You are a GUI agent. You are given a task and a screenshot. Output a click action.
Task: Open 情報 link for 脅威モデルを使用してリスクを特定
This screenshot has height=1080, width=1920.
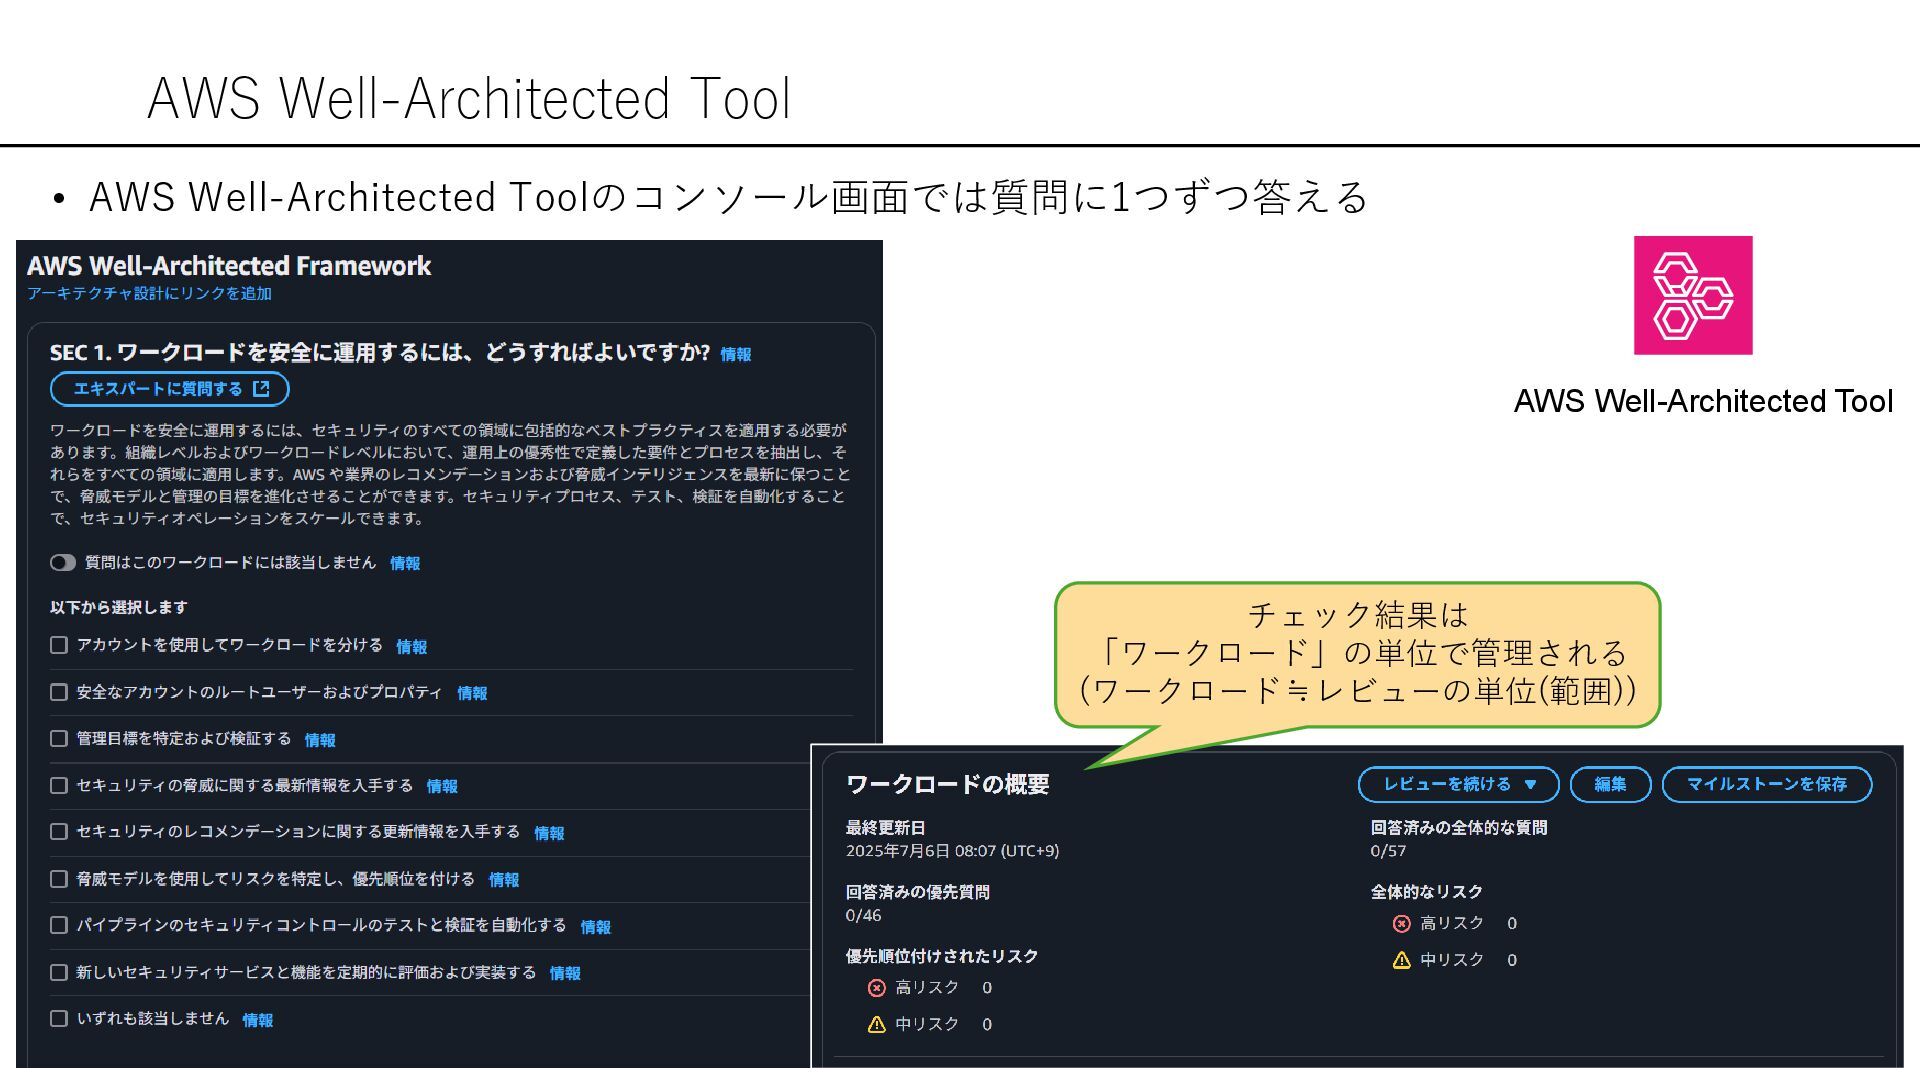[504, 880]
